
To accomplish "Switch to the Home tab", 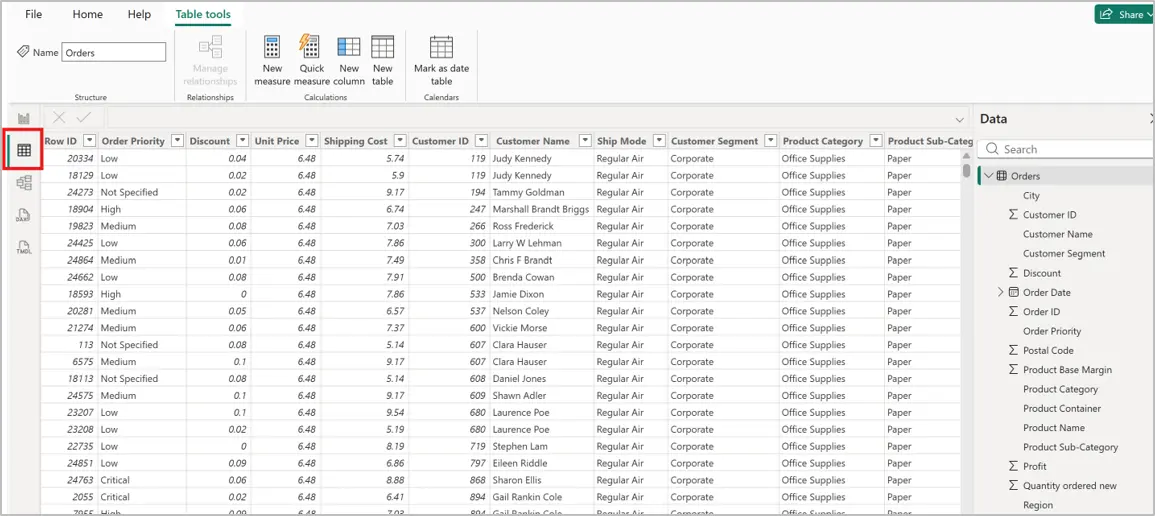I will click(x=88, y=14).
